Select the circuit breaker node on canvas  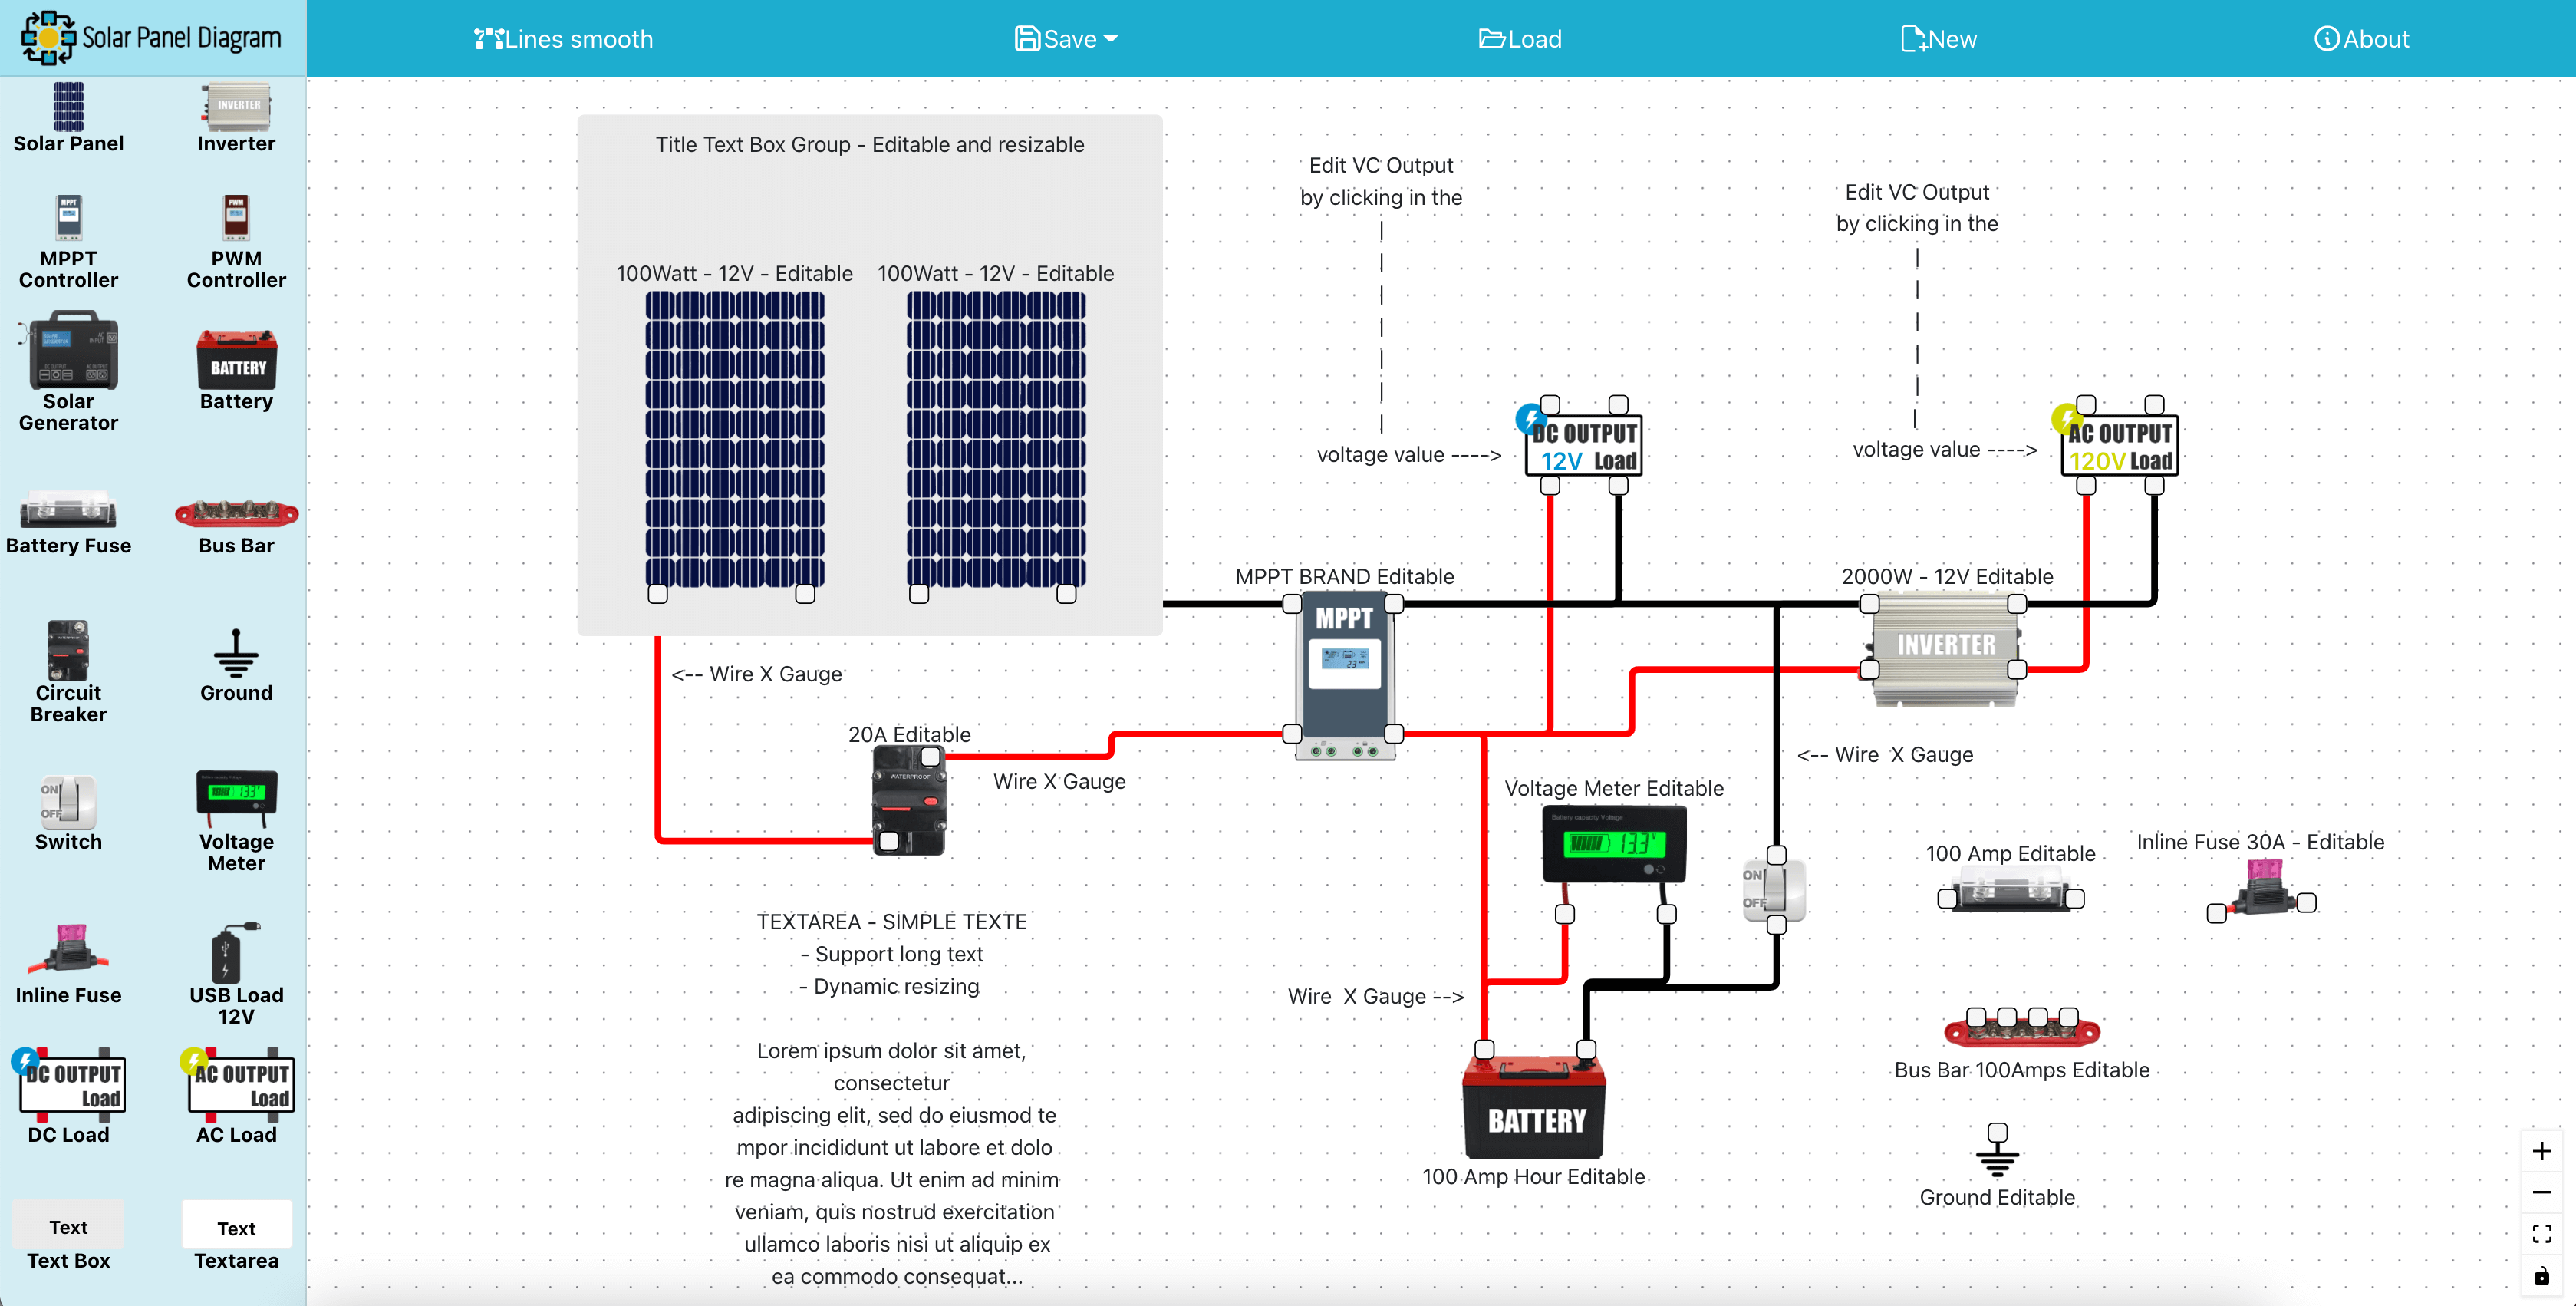click(909, 802)
